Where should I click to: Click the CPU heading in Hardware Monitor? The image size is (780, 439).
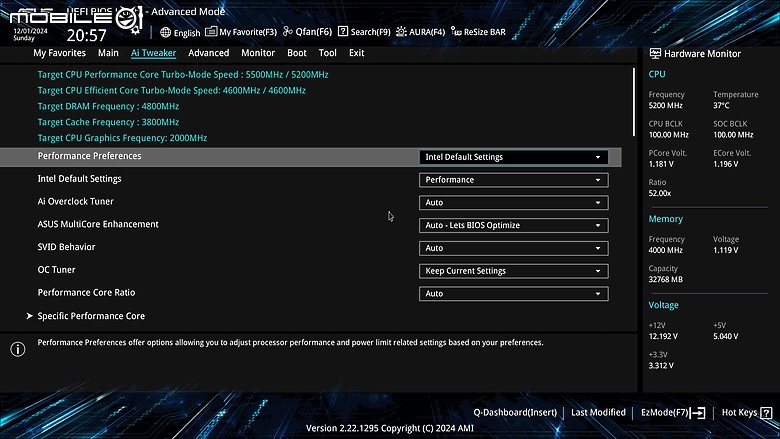[x=657, y=74]
